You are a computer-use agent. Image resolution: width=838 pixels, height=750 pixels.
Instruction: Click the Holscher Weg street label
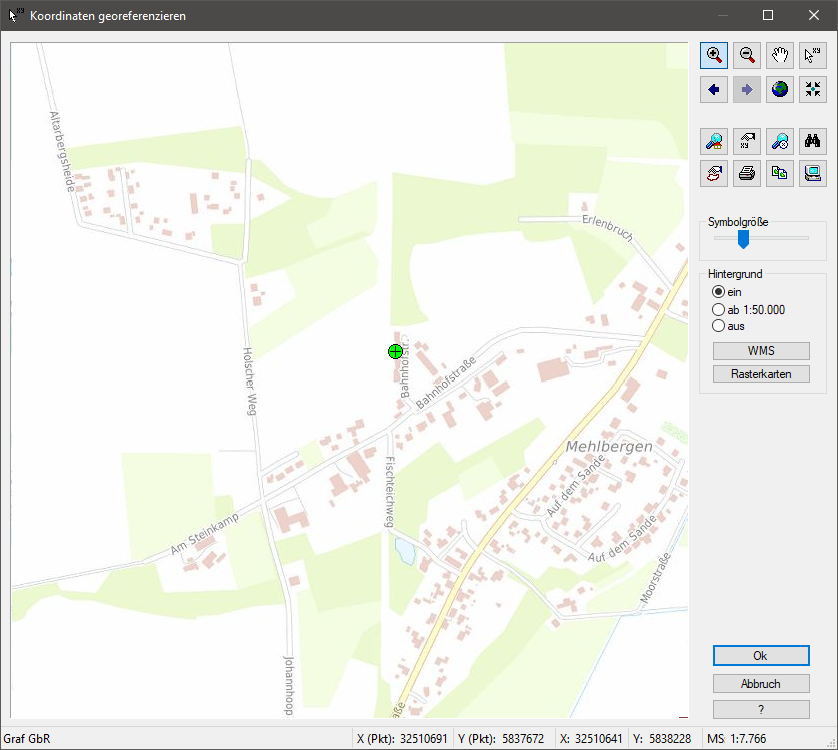[x=250, y=381]
